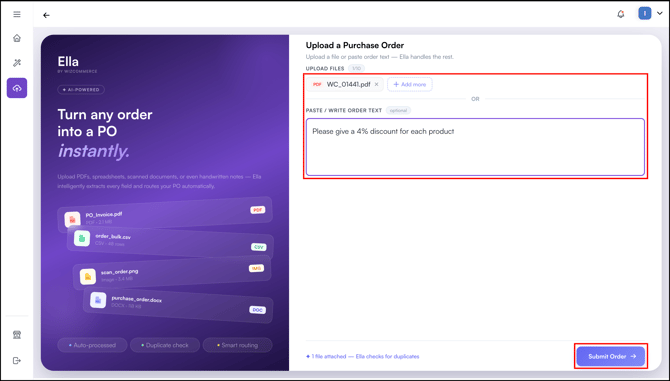Expand the profile dropdown chevron
The height and width of the screenshot is (381, 670).
tap(659, 14)
